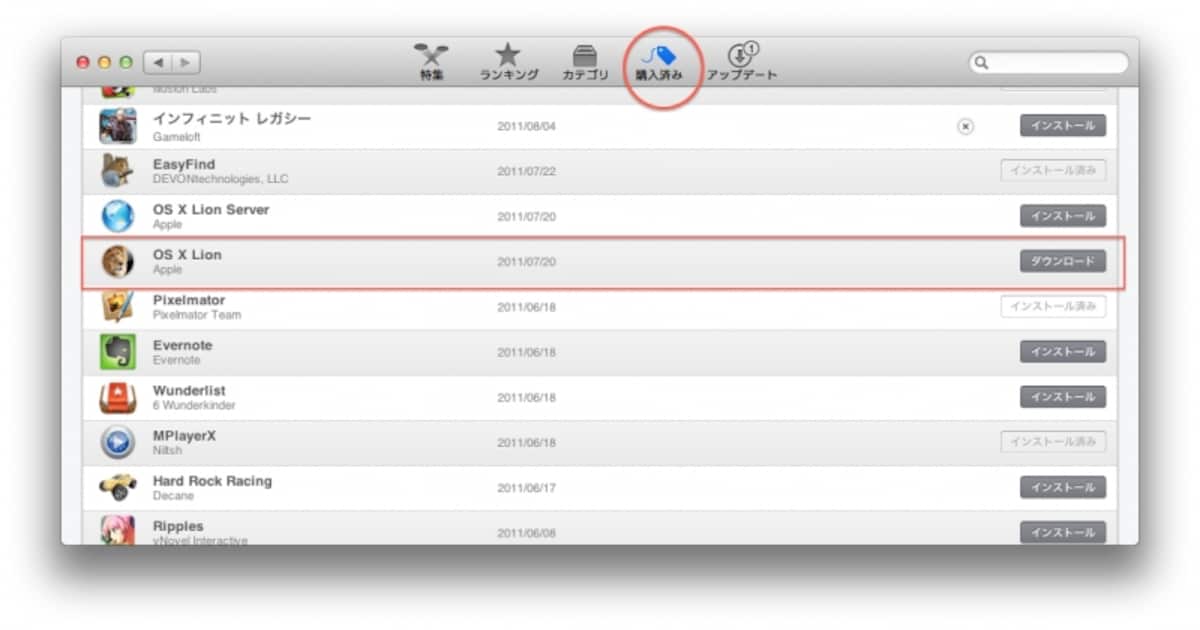Hide インフィニット レガシー with the x button
1200x630 pixels.
[x=965, y=126]
